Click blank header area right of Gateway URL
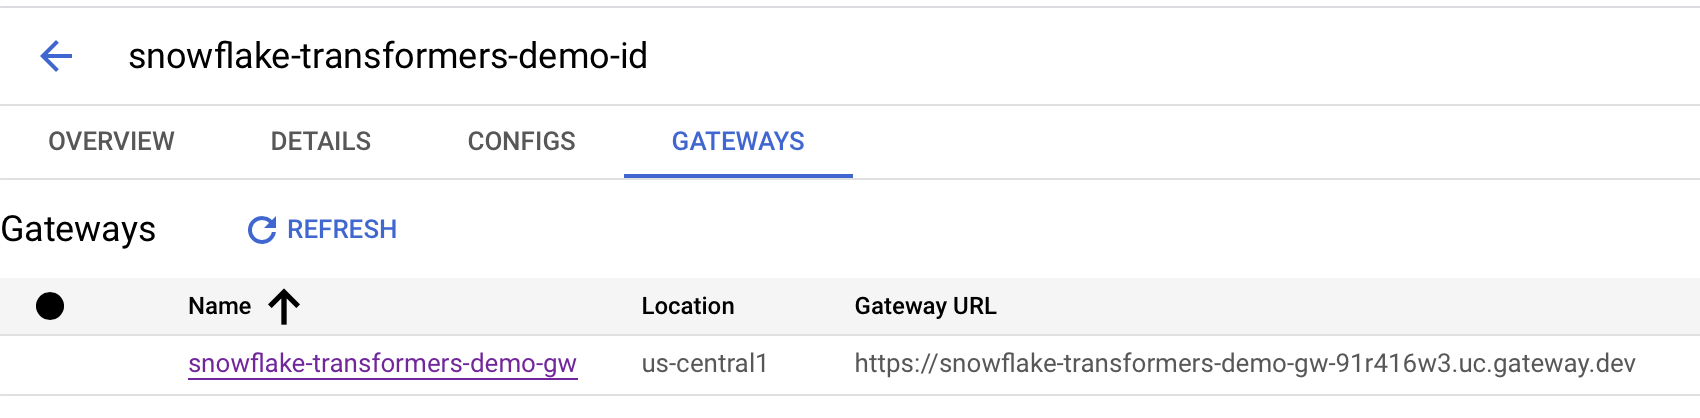This screenshot has width=1700, height=418. [1350, 306]
